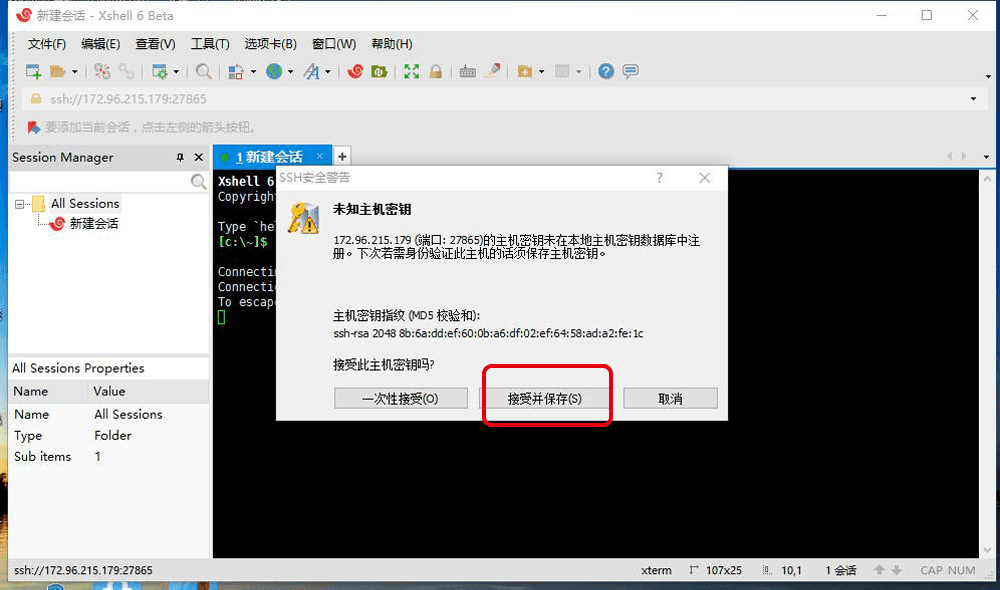1000x590 pixels.
Task: Expand the font toolbar dropdown arrow
Action: pos(327,72)
